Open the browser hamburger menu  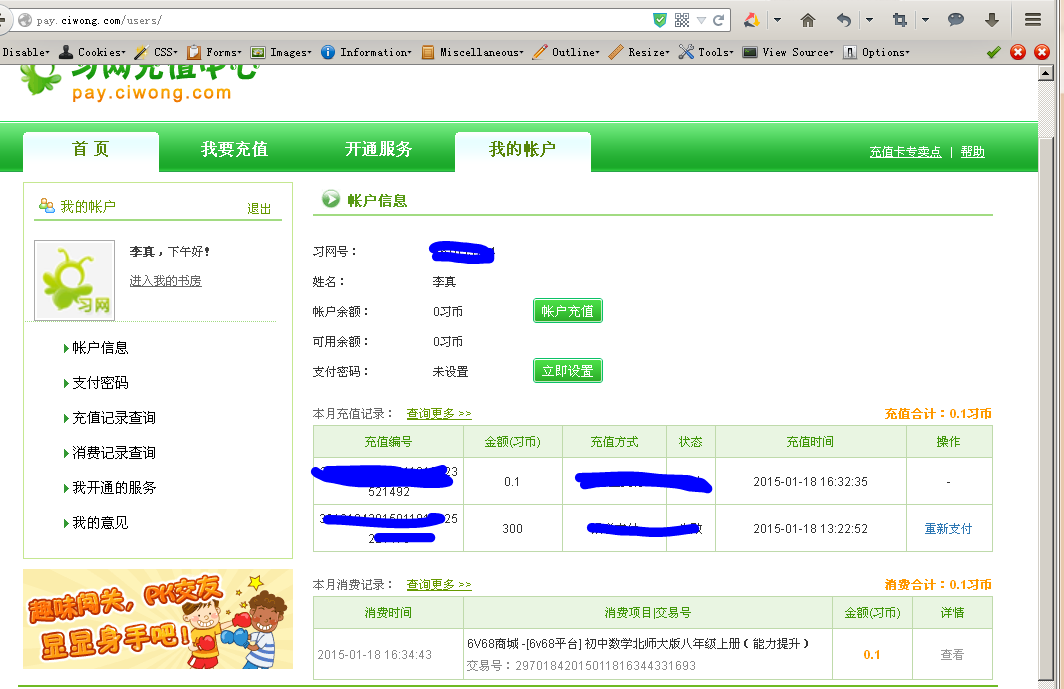(x=1033, y=20)
